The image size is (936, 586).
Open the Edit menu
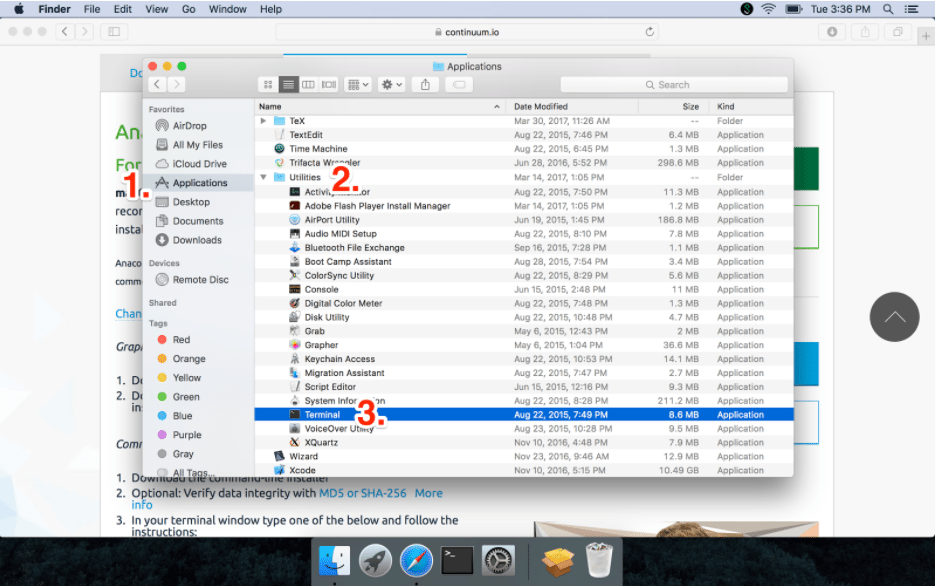pyautogui.click(x=123, y=9)
